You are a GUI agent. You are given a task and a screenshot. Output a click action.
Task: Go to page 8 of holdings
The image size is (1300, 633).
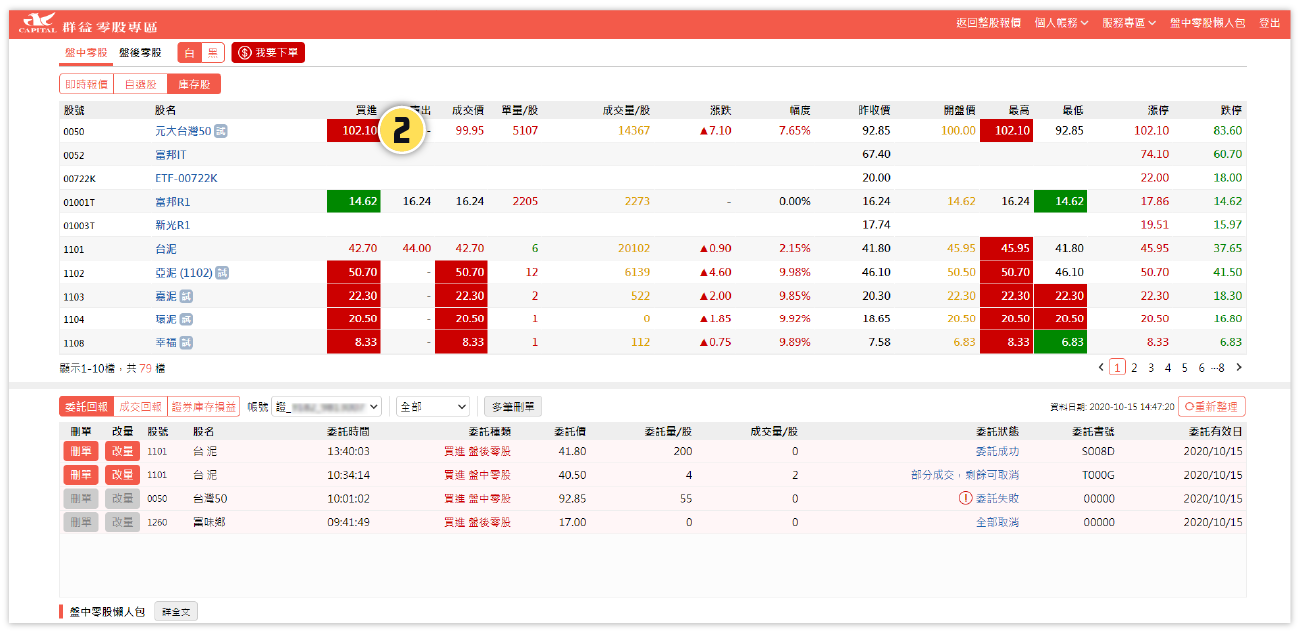[x=1221, y=367]
